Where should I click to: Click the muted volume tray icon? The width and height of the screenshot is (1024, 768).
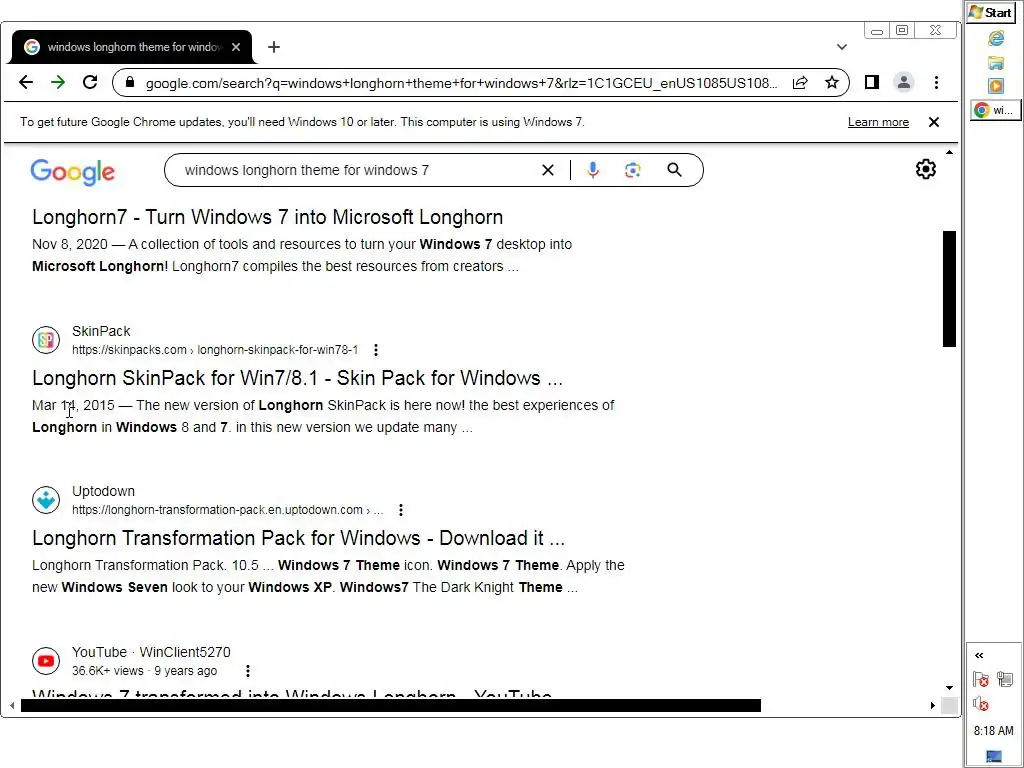coord(980,703)
